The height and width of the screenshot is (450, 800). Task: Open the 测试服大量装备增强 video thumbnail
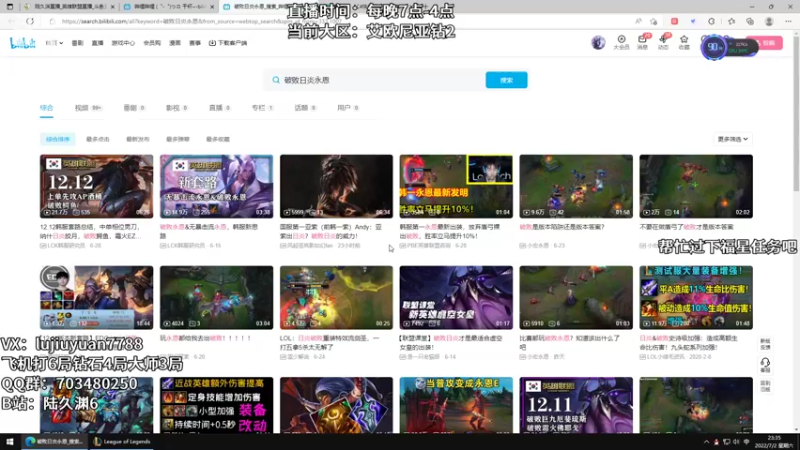click(696, 297)
